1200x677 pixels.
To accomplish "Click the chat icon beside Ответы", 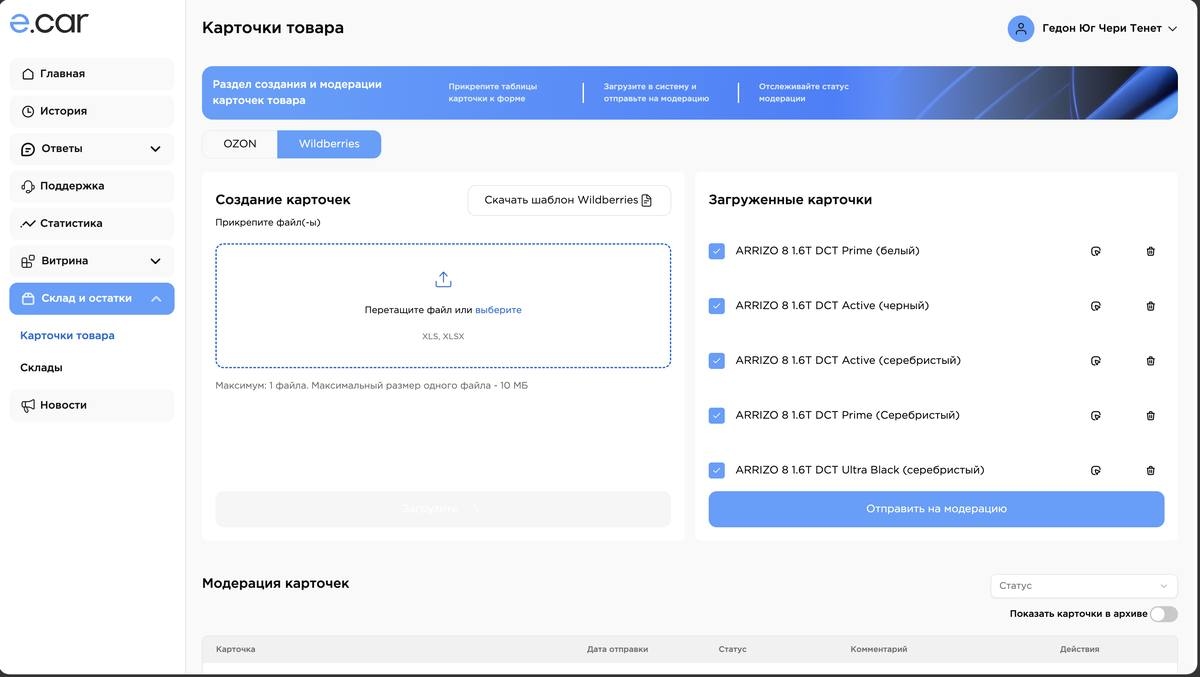I will [x=28, y=149].
